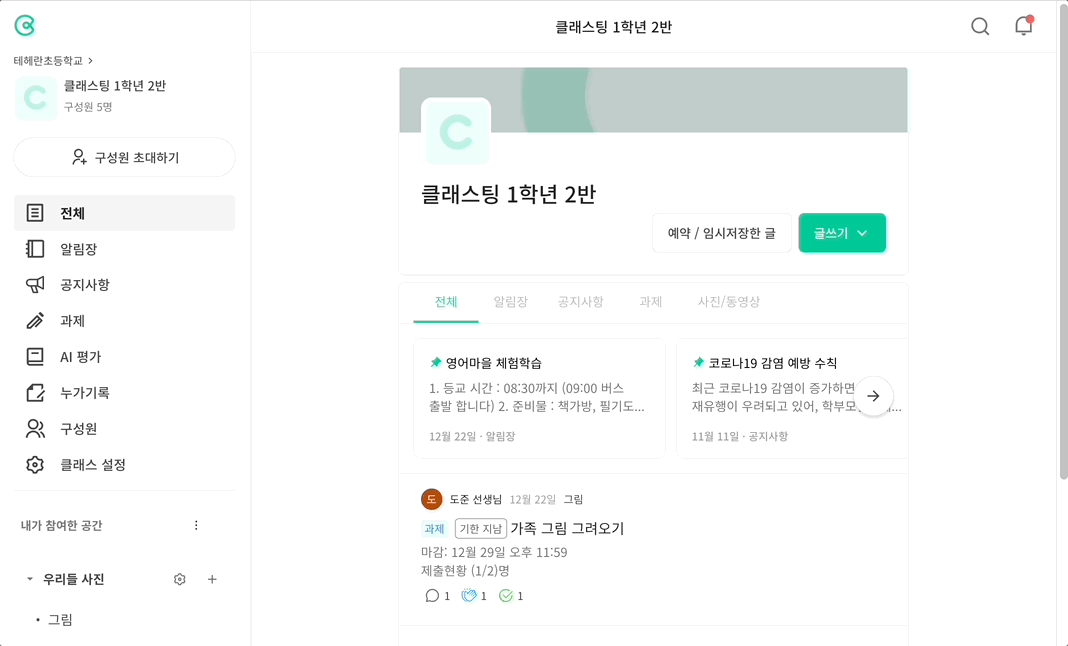Click the Classting logo icon
Screen dimensions: 1068x646
click(25, 26)
